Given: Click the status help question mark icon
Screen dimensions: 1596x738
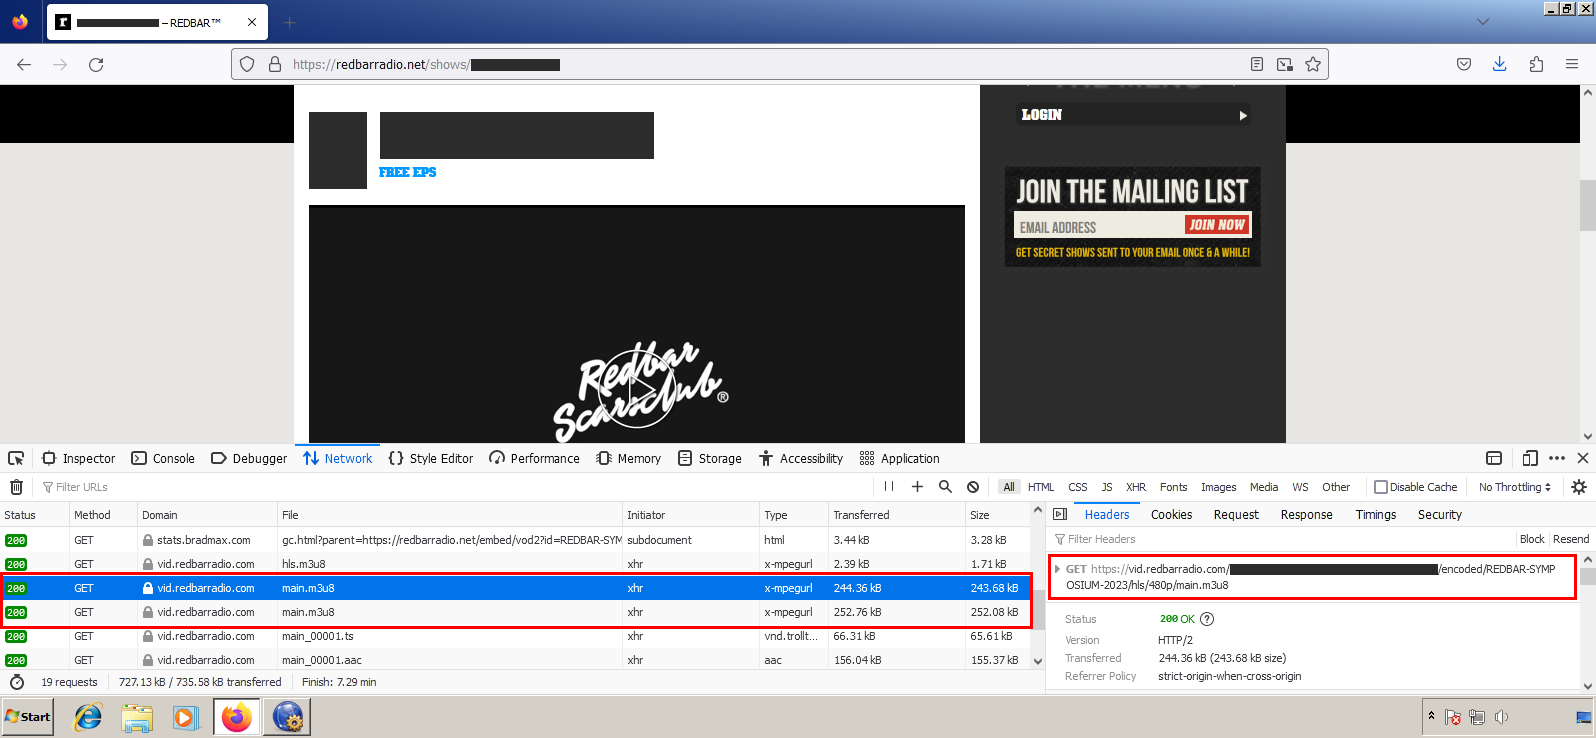Looking at the screenshot, I should click(x=1207, y=619).
